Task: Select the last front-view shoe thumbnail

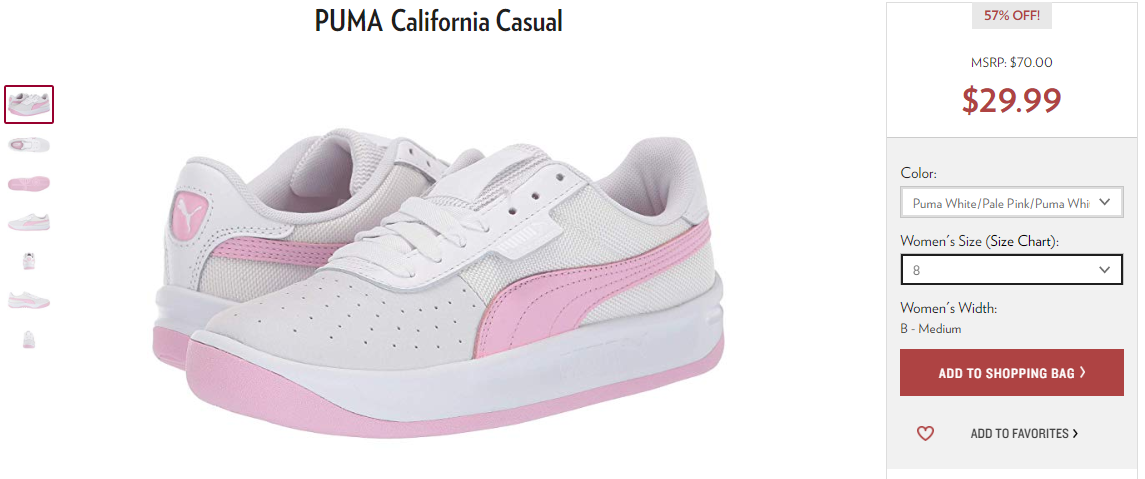Action: (x=29, y=340)
